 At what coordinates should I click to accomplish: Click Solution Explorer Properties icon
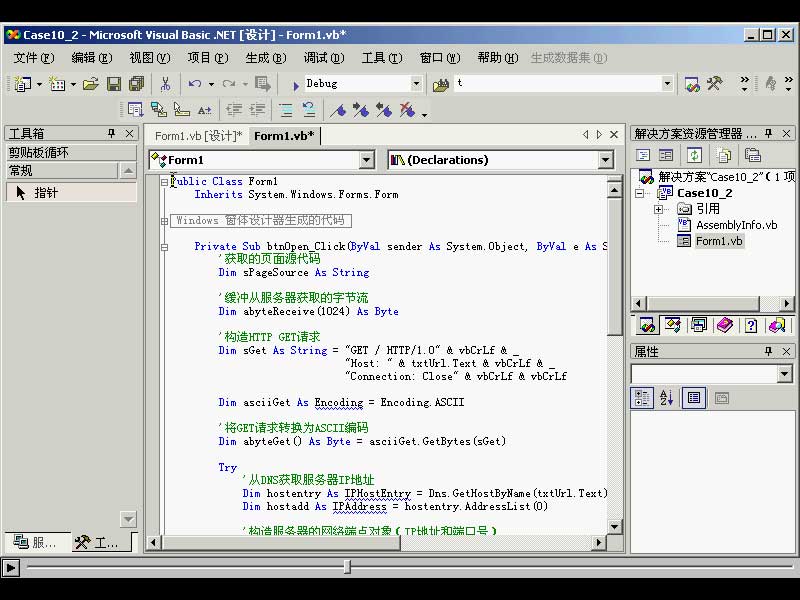753,155
